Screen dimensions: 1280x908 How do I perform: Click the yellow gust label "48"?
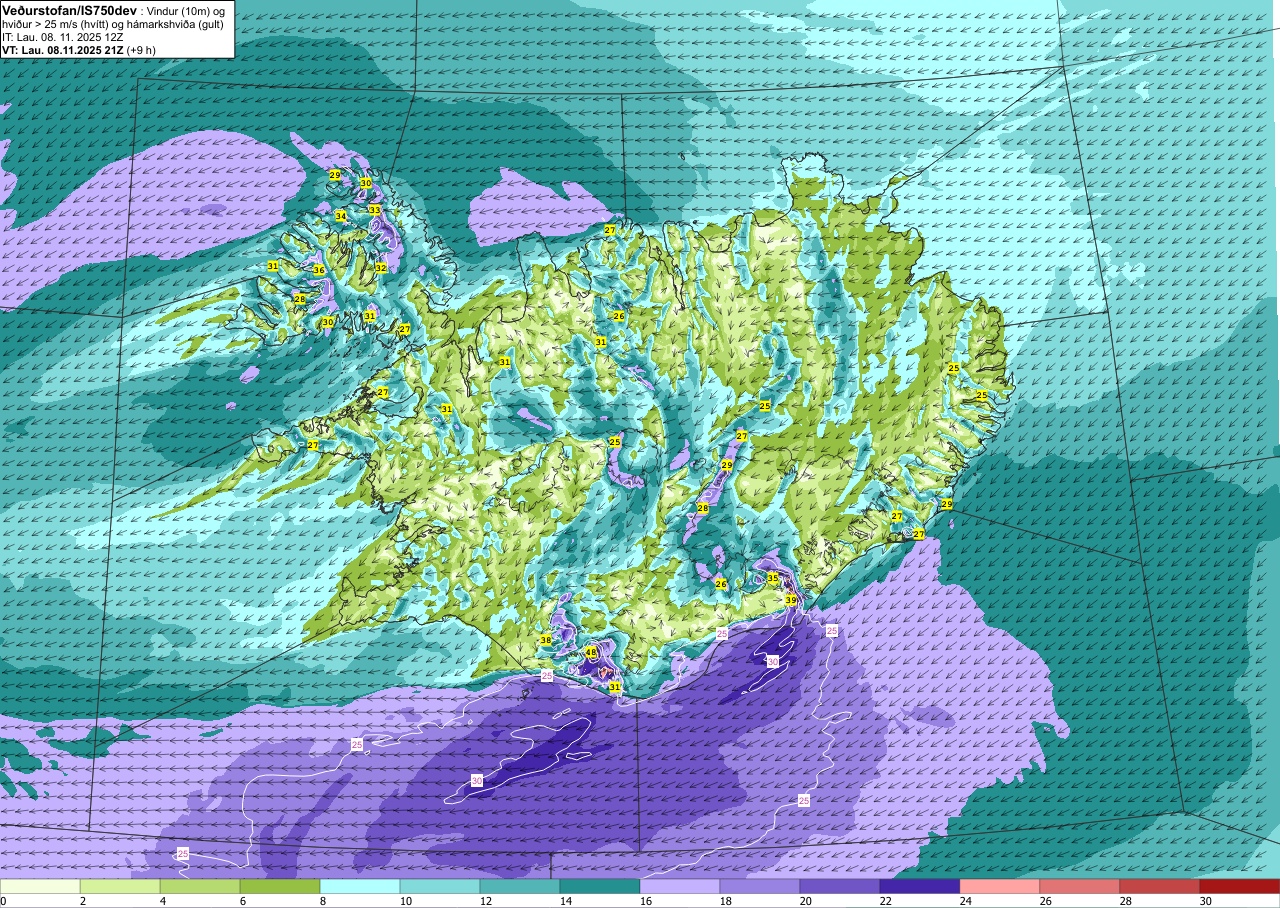coord(591,652)
